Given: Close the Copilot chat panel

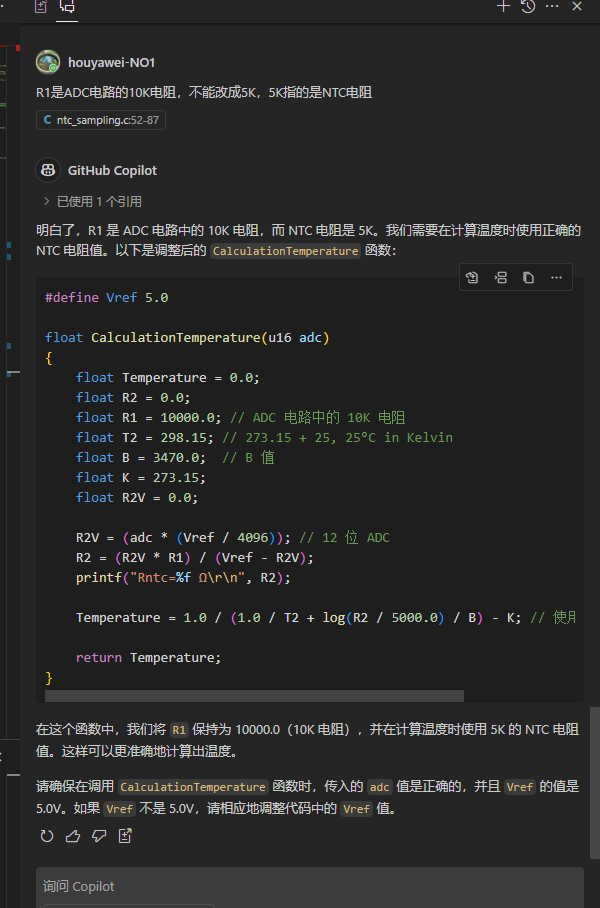Looking at the screenshot, I should tap(577, 6).
